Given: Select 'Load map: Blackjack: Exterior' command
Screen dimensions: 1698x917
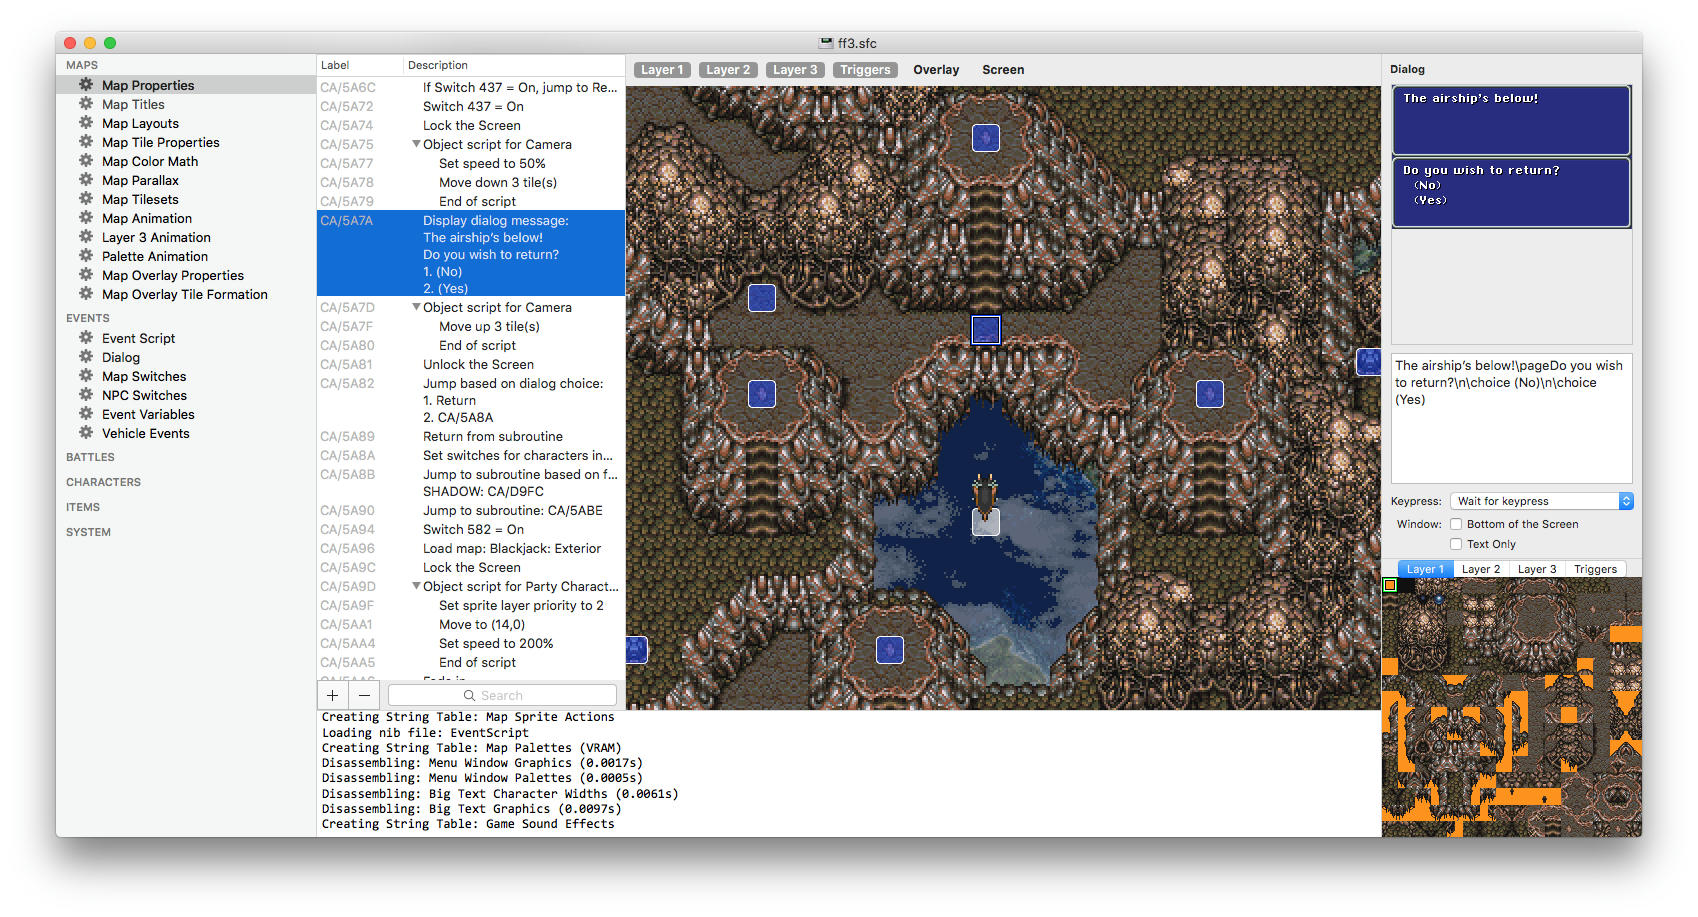Looking at the screenshot, I should (x=471, y=548).
